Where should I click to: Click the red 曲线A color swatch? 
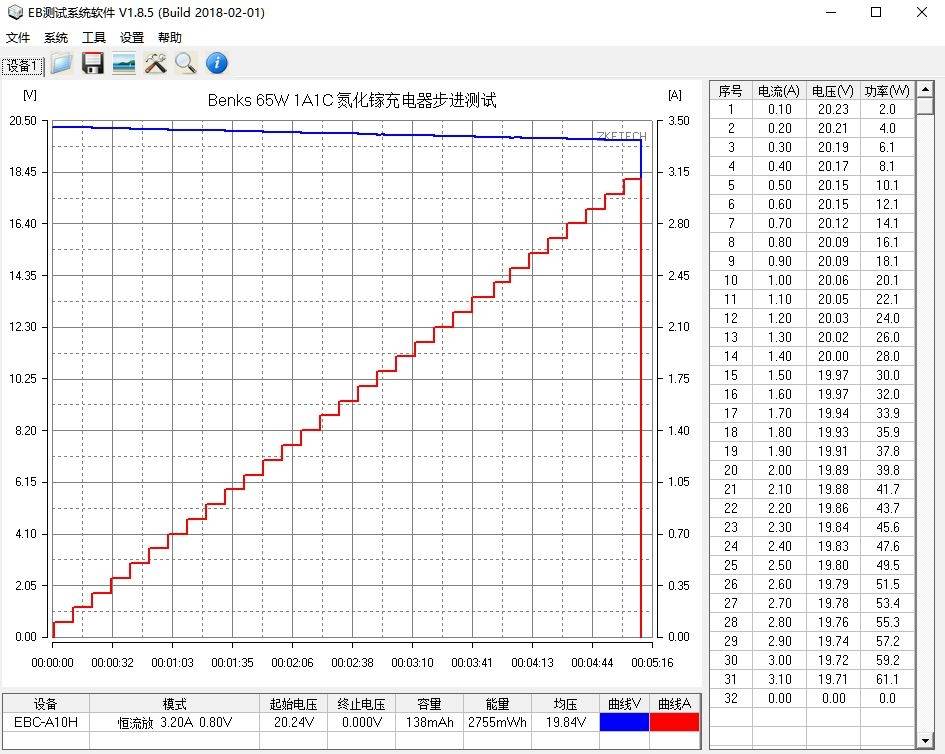click(674, 722)
